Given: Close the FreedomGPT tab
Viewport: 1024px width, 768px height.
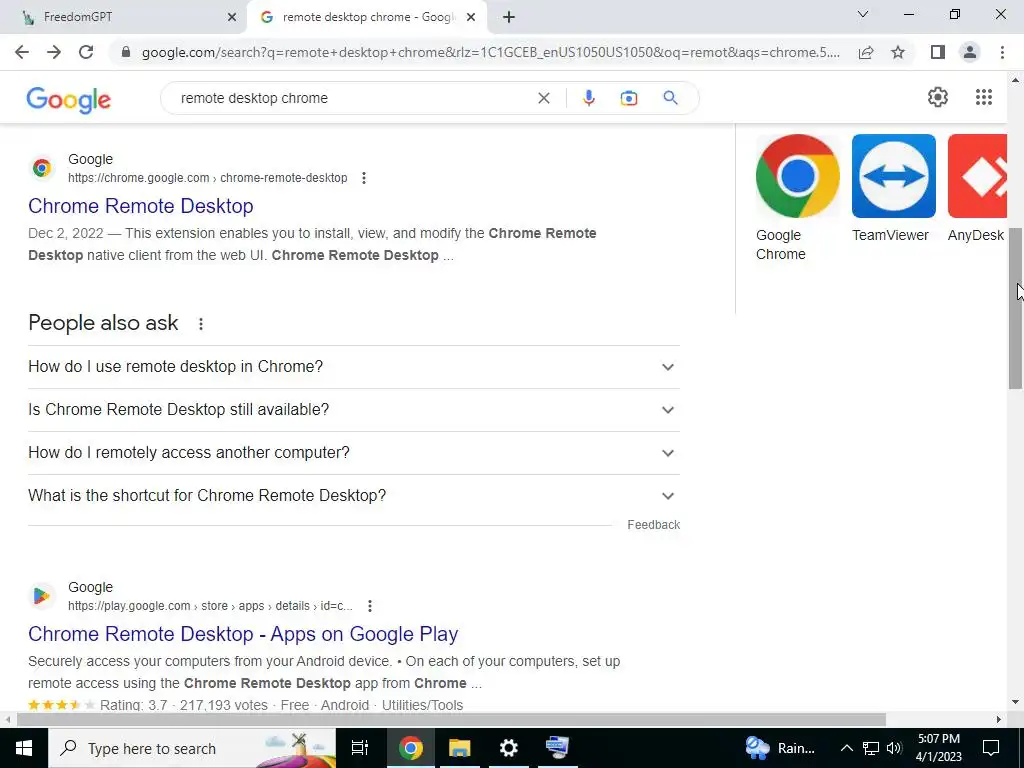Looking at the screenshot, I should (x=232, y=17).
